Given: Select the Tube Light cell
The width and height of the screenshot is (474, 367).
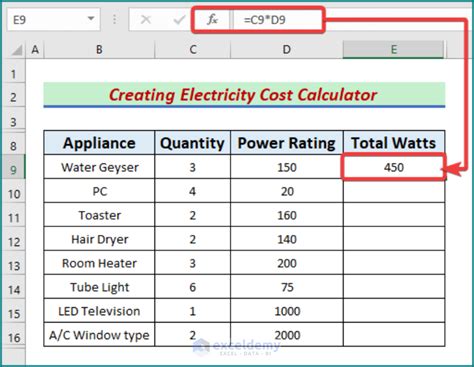Looking at the screenshot, I should [99, 287].
